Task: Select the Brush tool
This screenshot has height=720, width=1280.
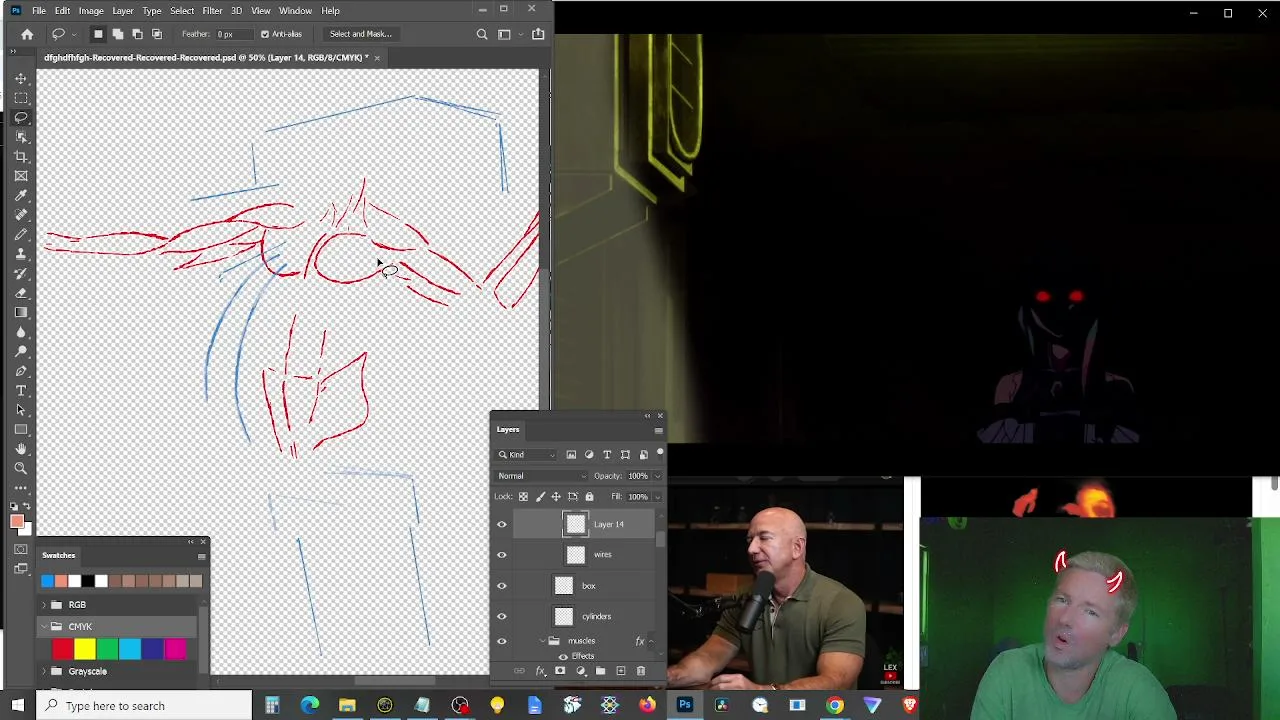Action: (x=21, y=234)
